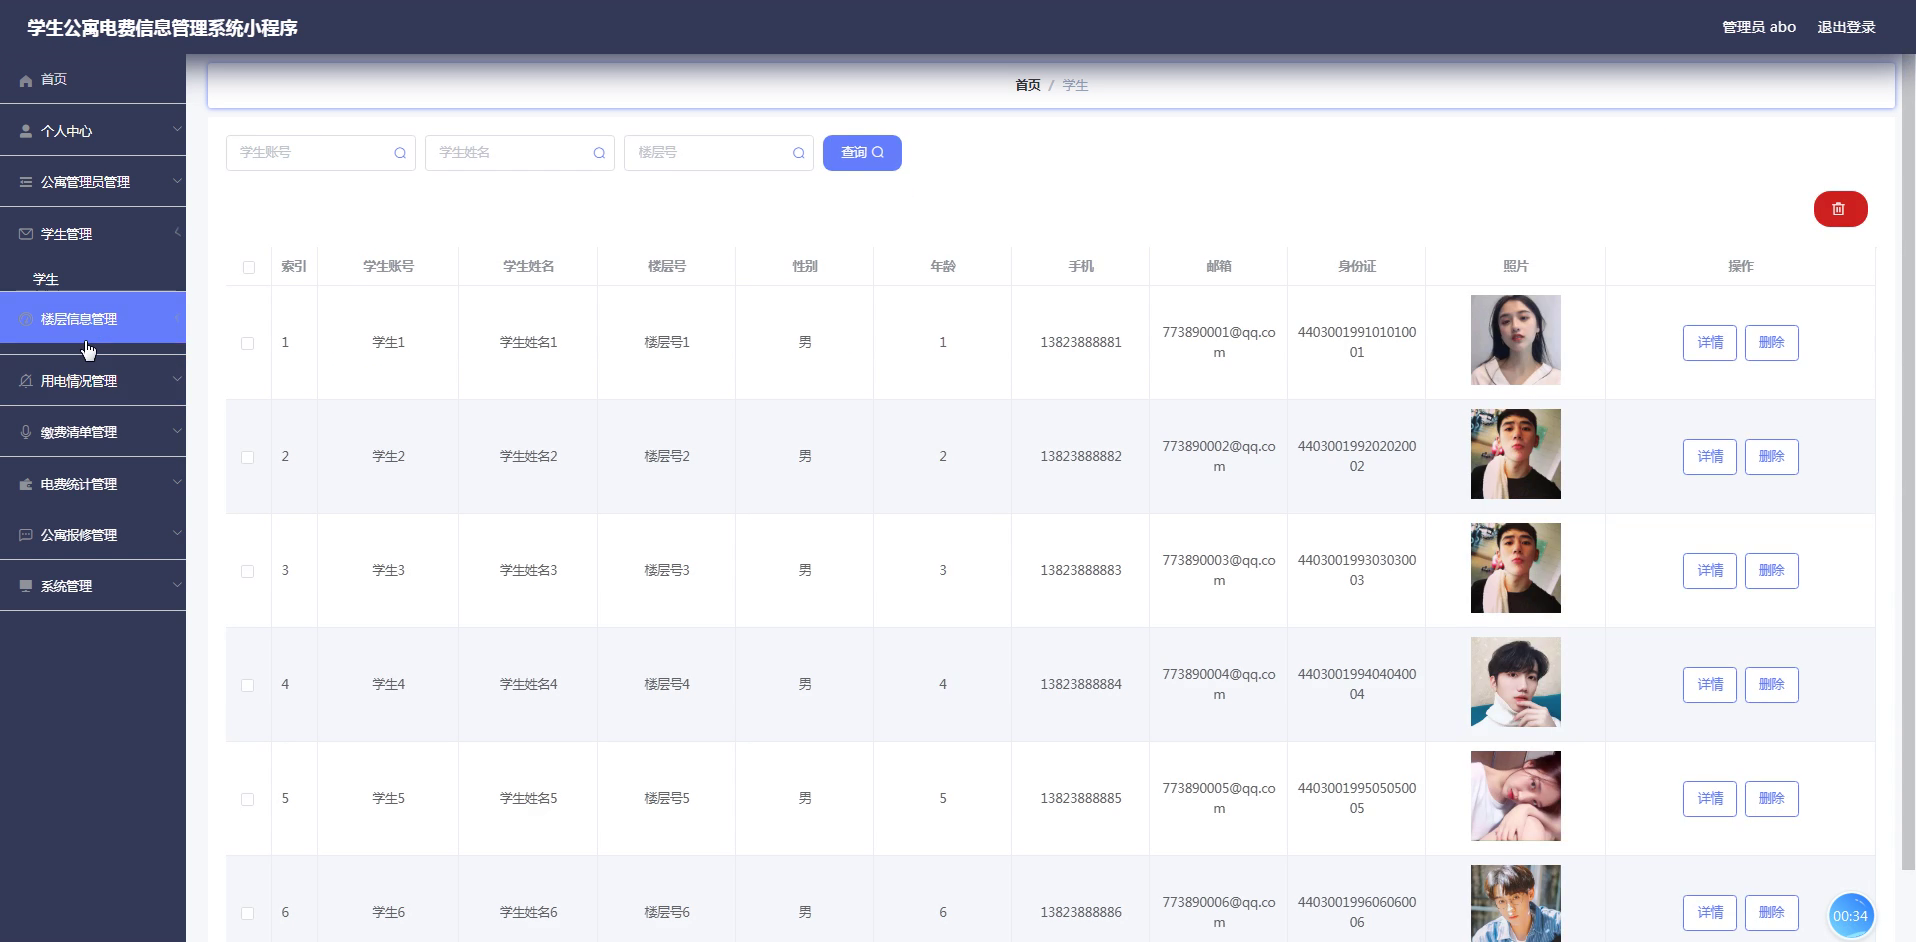Click the 身份证 column header
Viewport: 1916px width, 942px height.
pos(1357,266)
